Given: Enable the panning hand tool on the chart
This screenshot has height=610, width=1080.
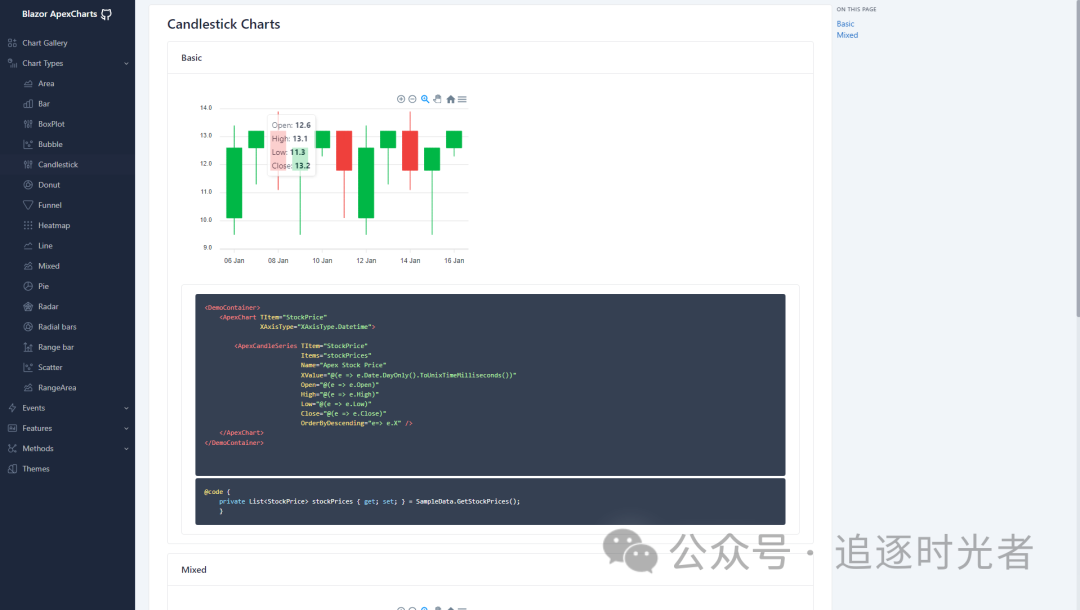Looking at the screenshot, I should point(437,99).
